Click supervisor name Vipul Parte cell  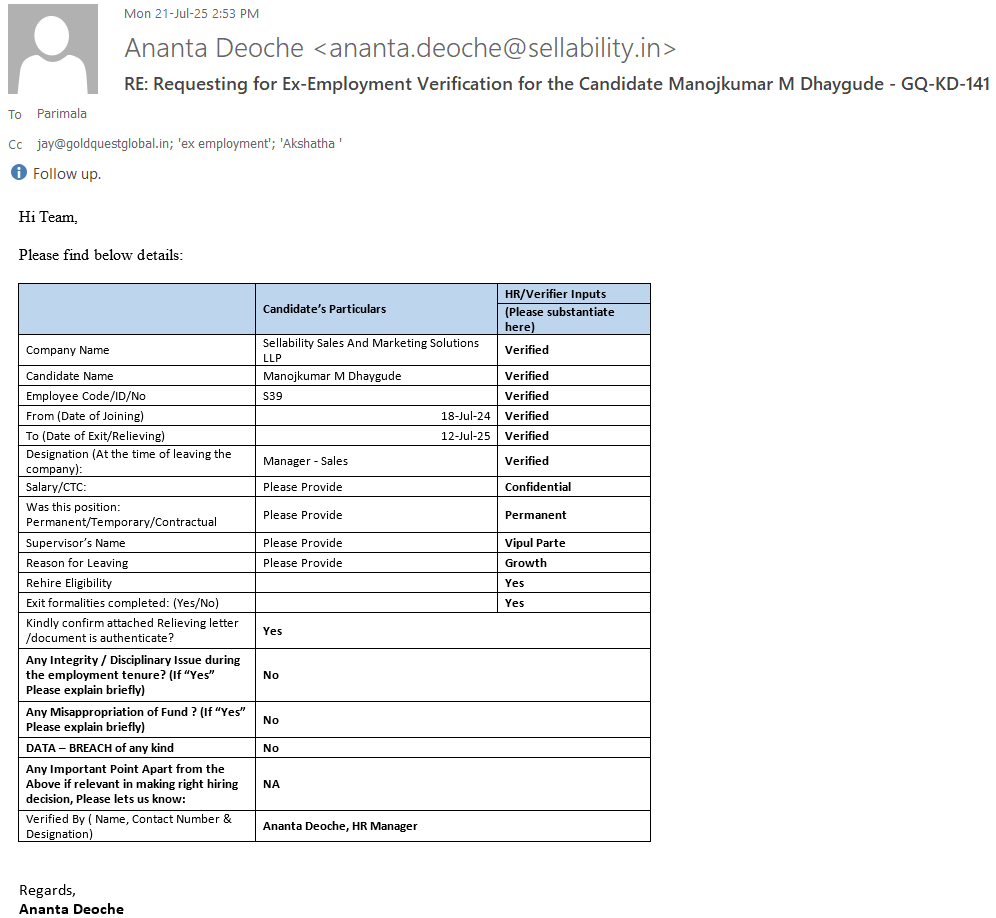(x=535, y=543)
